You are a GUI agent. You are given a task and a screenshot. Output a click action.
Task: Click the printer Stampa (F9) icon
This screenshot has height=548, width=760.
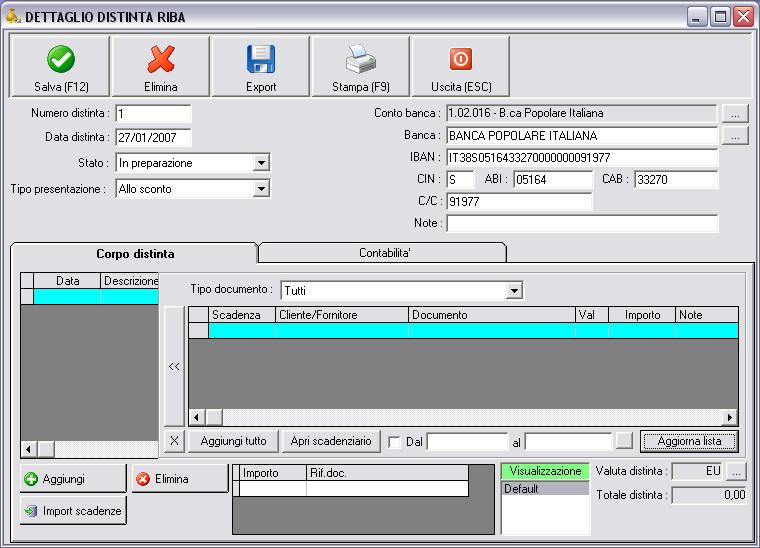tap(361, 59)
